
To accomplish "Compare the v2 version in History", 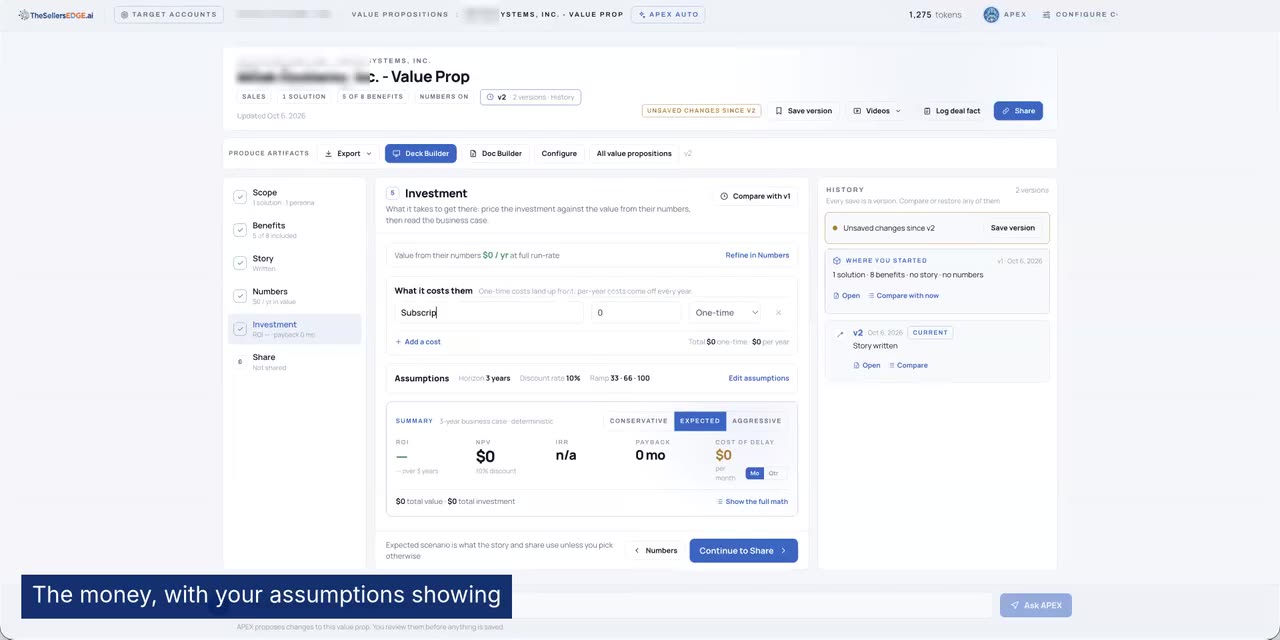I will point(908,366).
